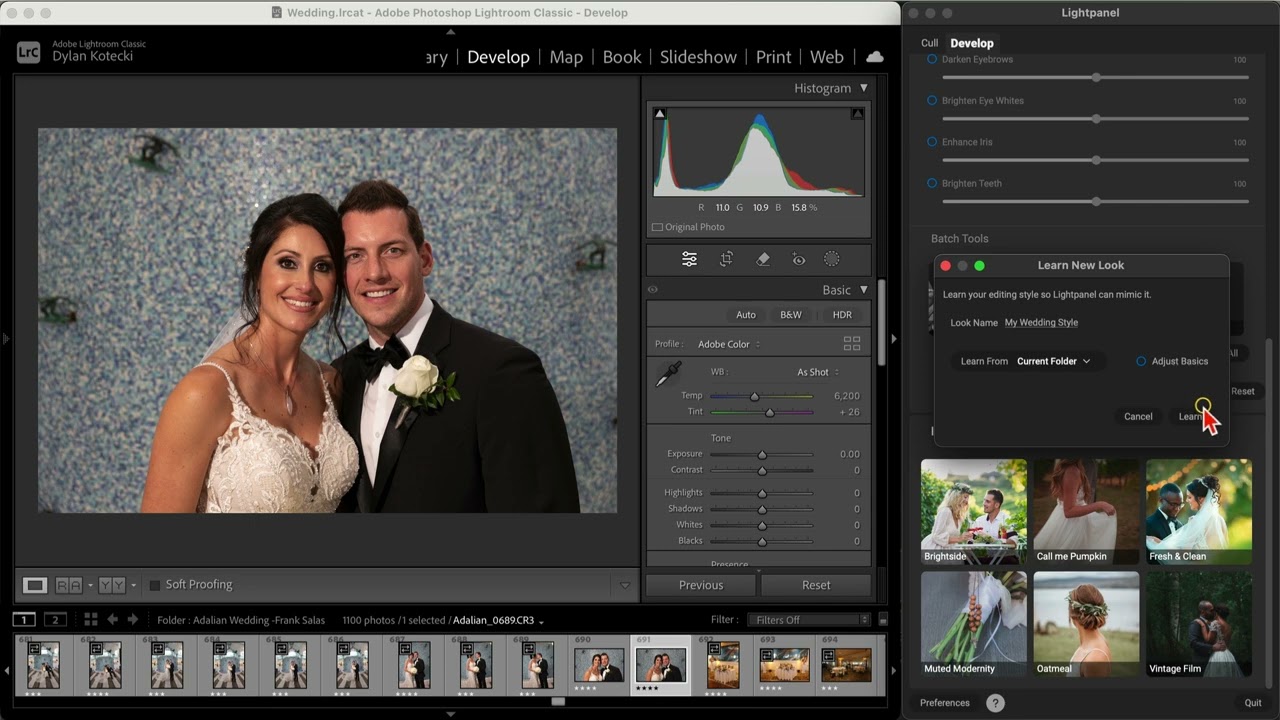Open second window display 2
Image resolution: width=1280 pixels, height=720 pixels.
56,620
